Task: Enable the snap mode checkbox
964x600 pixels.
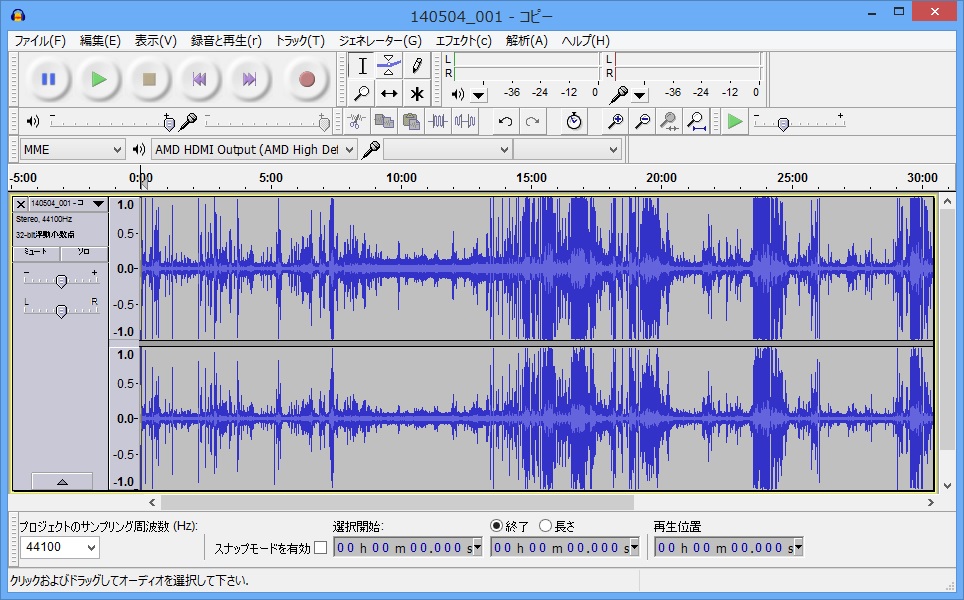Action: coord(320,548)
